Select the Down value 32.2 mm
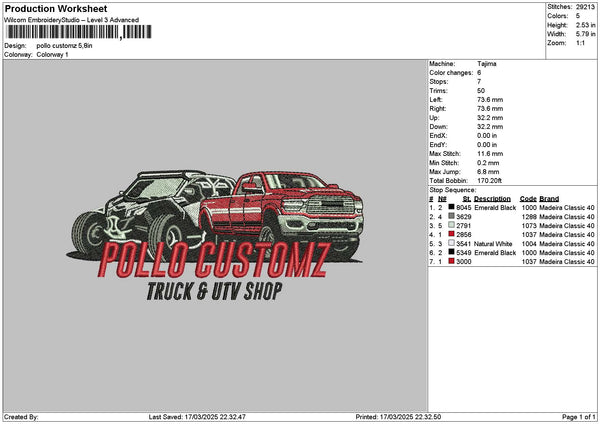The height and width of the screenshot is (424, 600). point(490,127)
